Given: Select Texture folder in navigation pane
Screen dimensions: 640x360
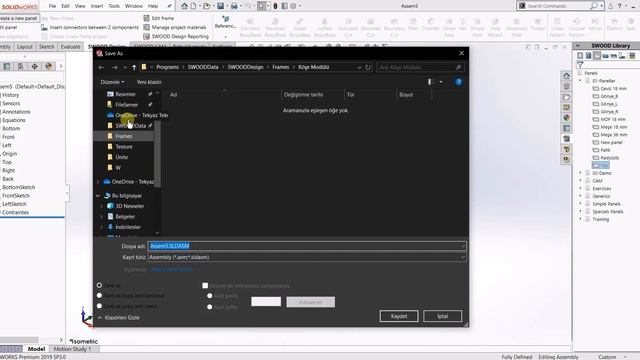Looking at the screenshot, I should point(124,147).
